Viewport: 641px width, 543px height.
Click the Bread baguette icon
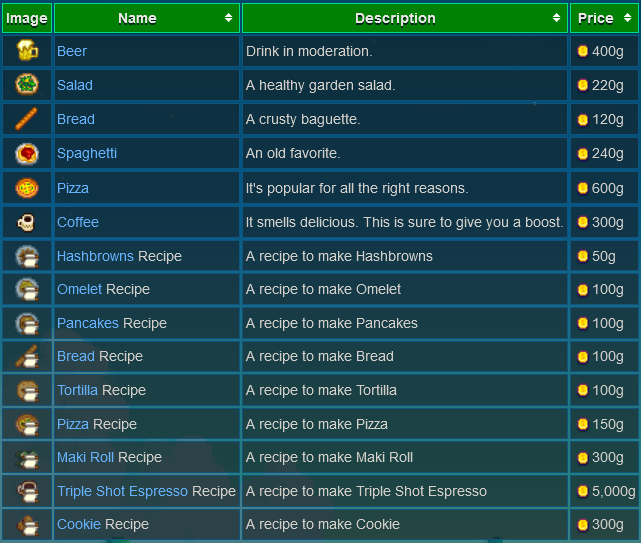point(27,119)
